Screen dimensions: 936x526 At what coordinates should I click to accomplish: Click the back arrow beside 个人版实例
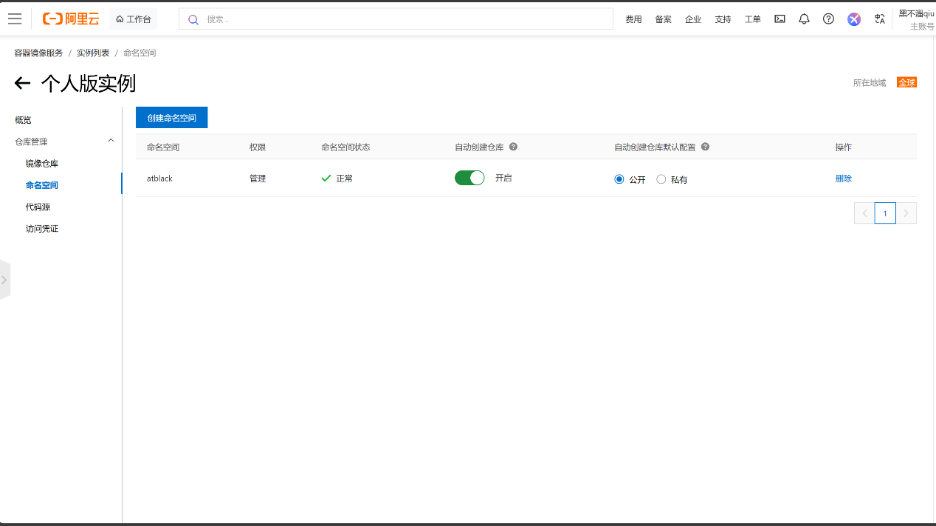[x=22, y=83]
